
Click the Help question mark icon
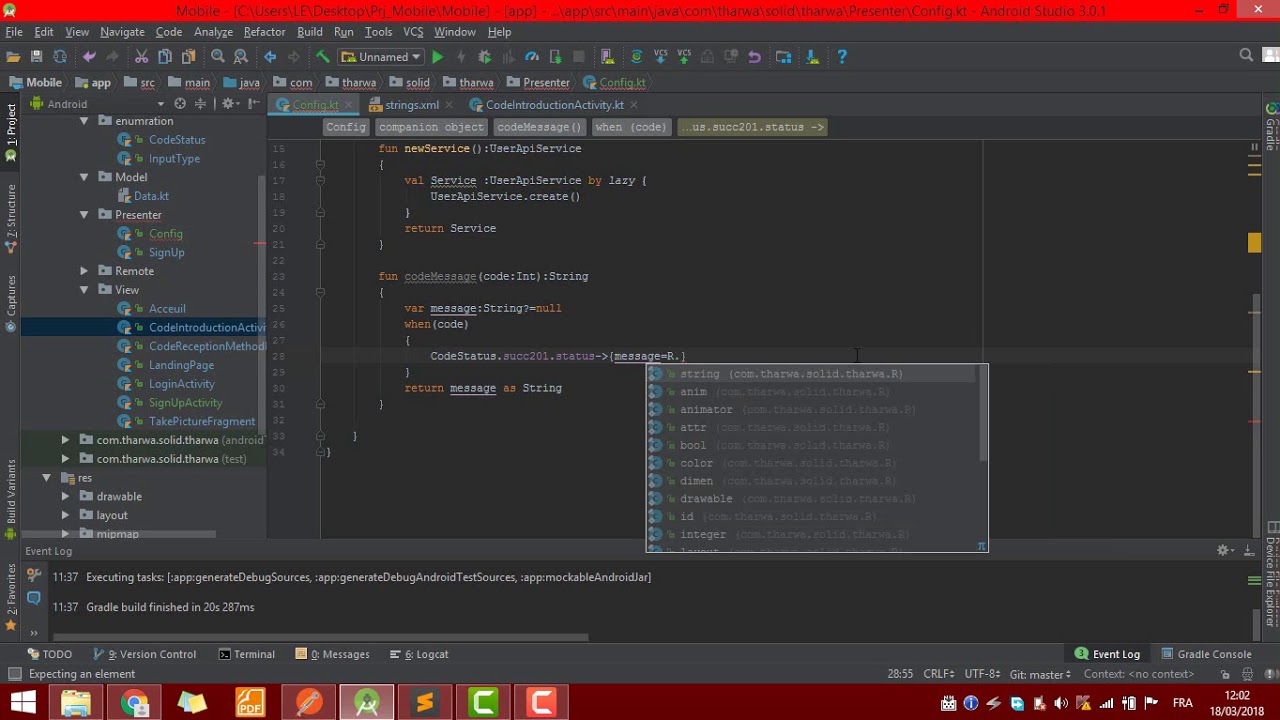[842, 57]
